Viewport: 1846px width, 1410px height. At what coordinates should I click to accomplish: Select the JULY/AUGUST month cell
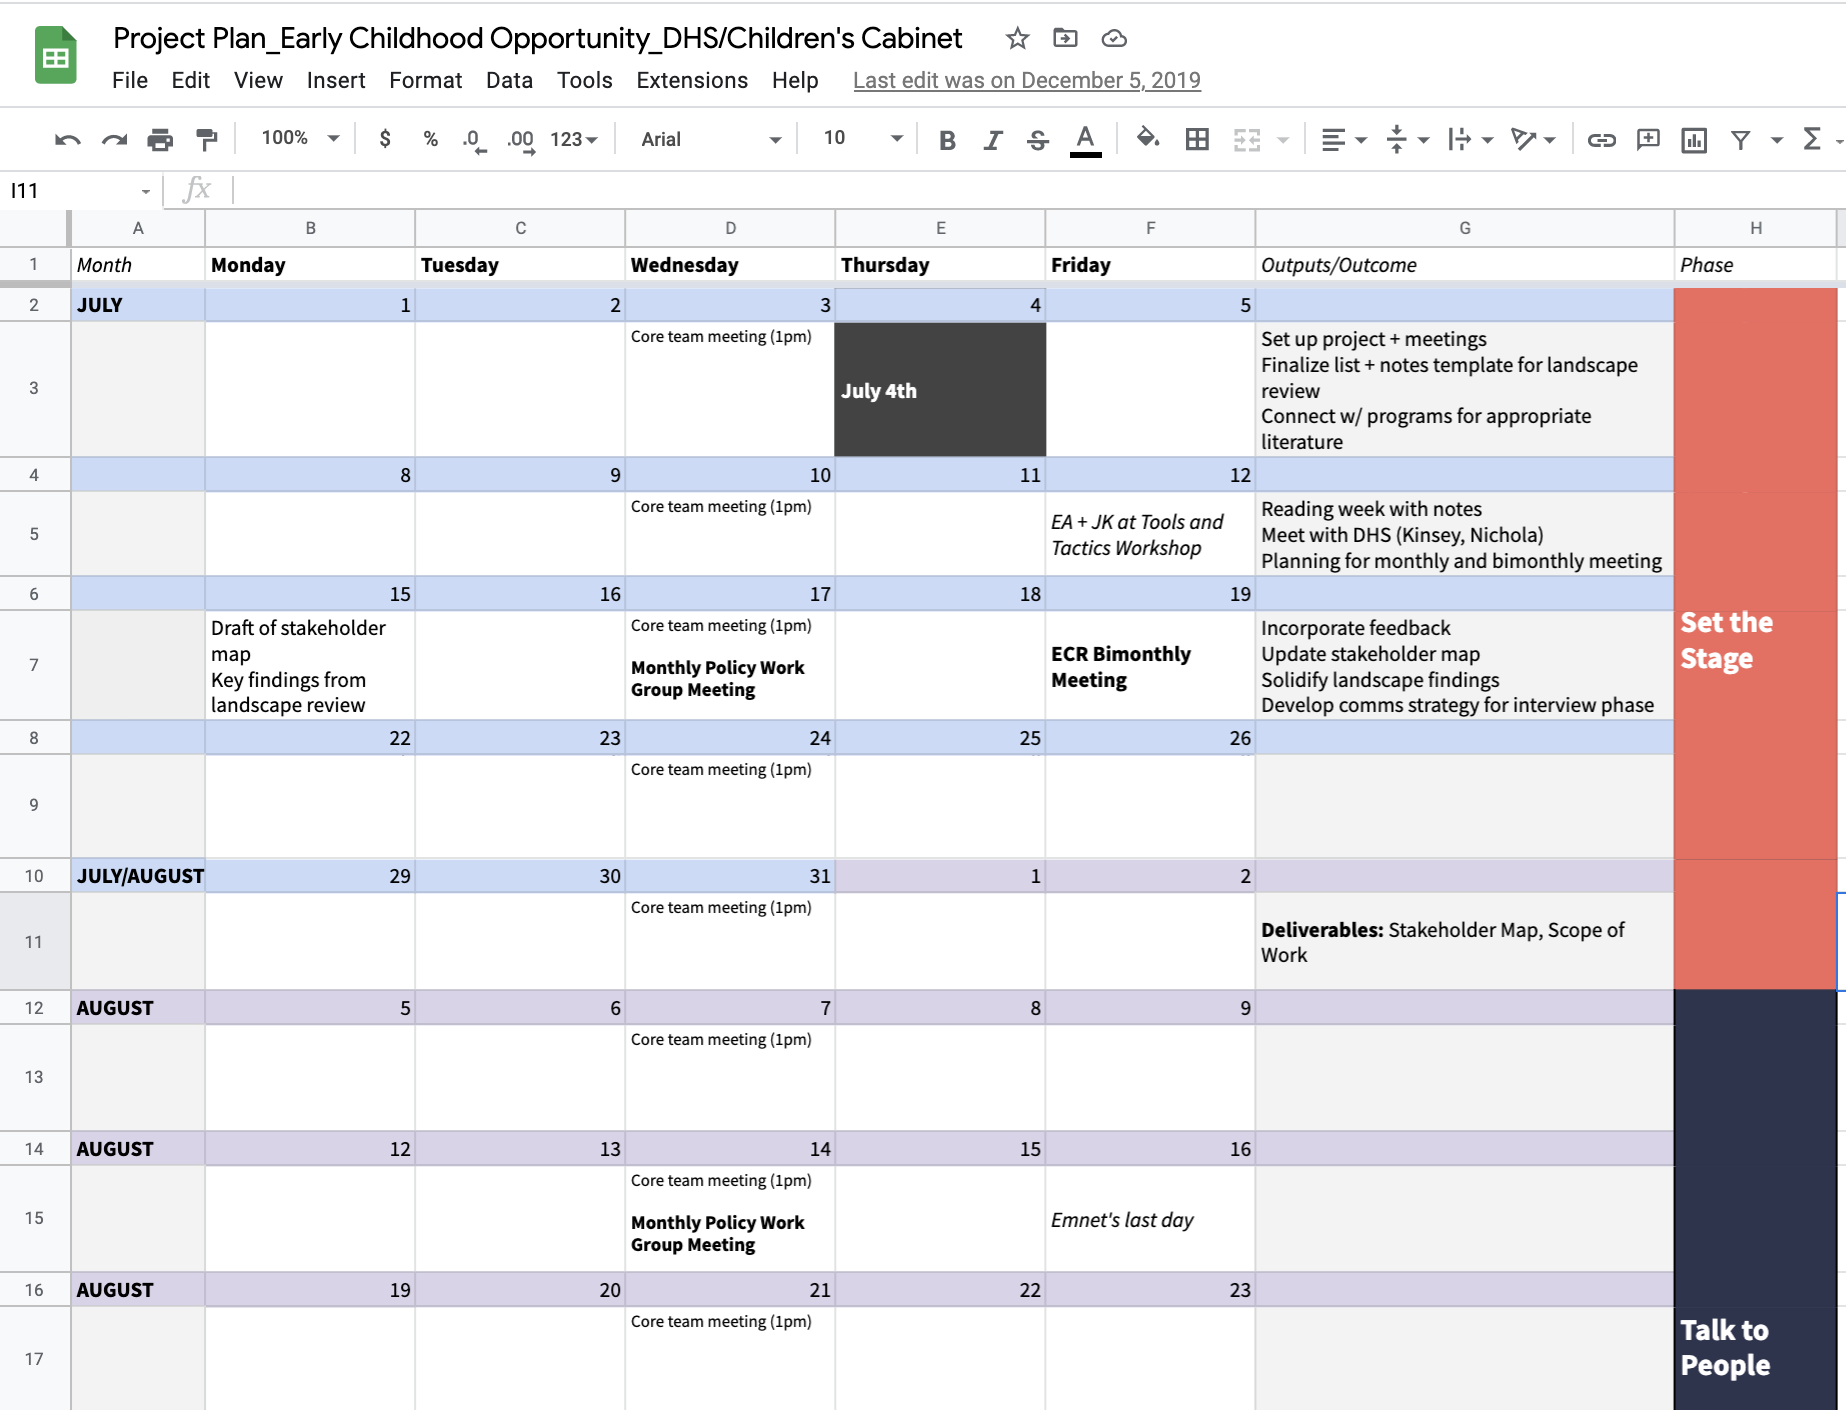pos(138,875)
